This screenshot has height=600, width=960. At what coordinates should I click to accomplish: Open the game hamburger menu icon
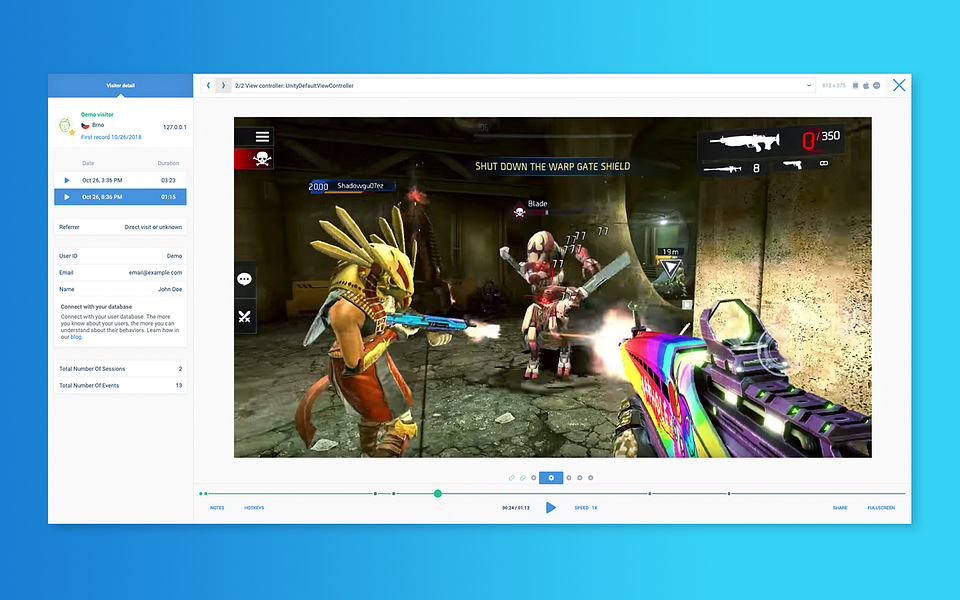pos(262,137)
